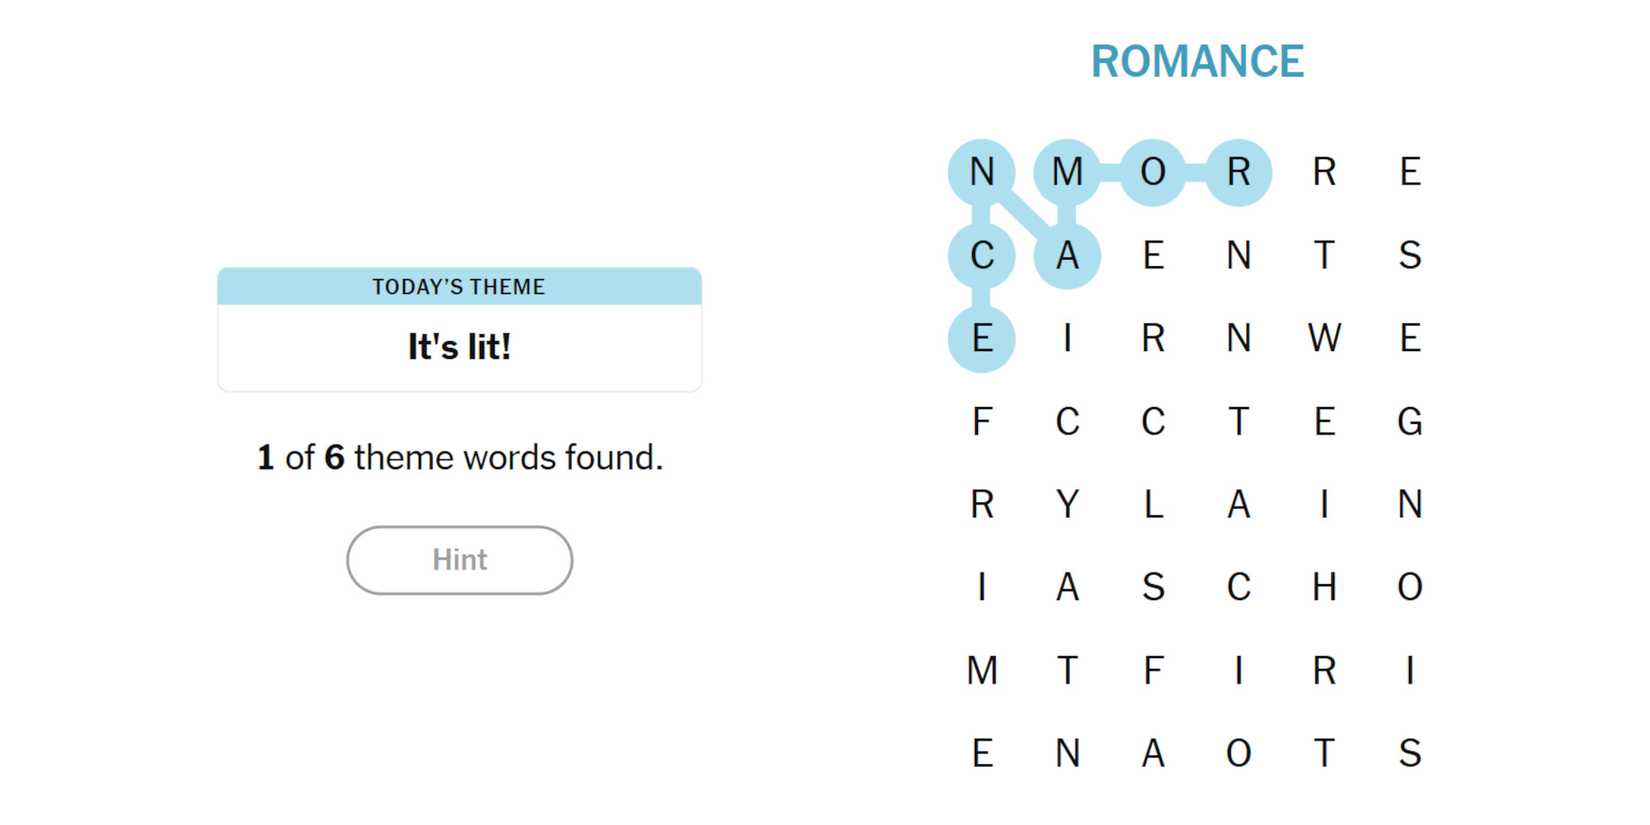1650x825 pixels.
Task: Select the highlighted letter M
Action: click(1067, 172)
